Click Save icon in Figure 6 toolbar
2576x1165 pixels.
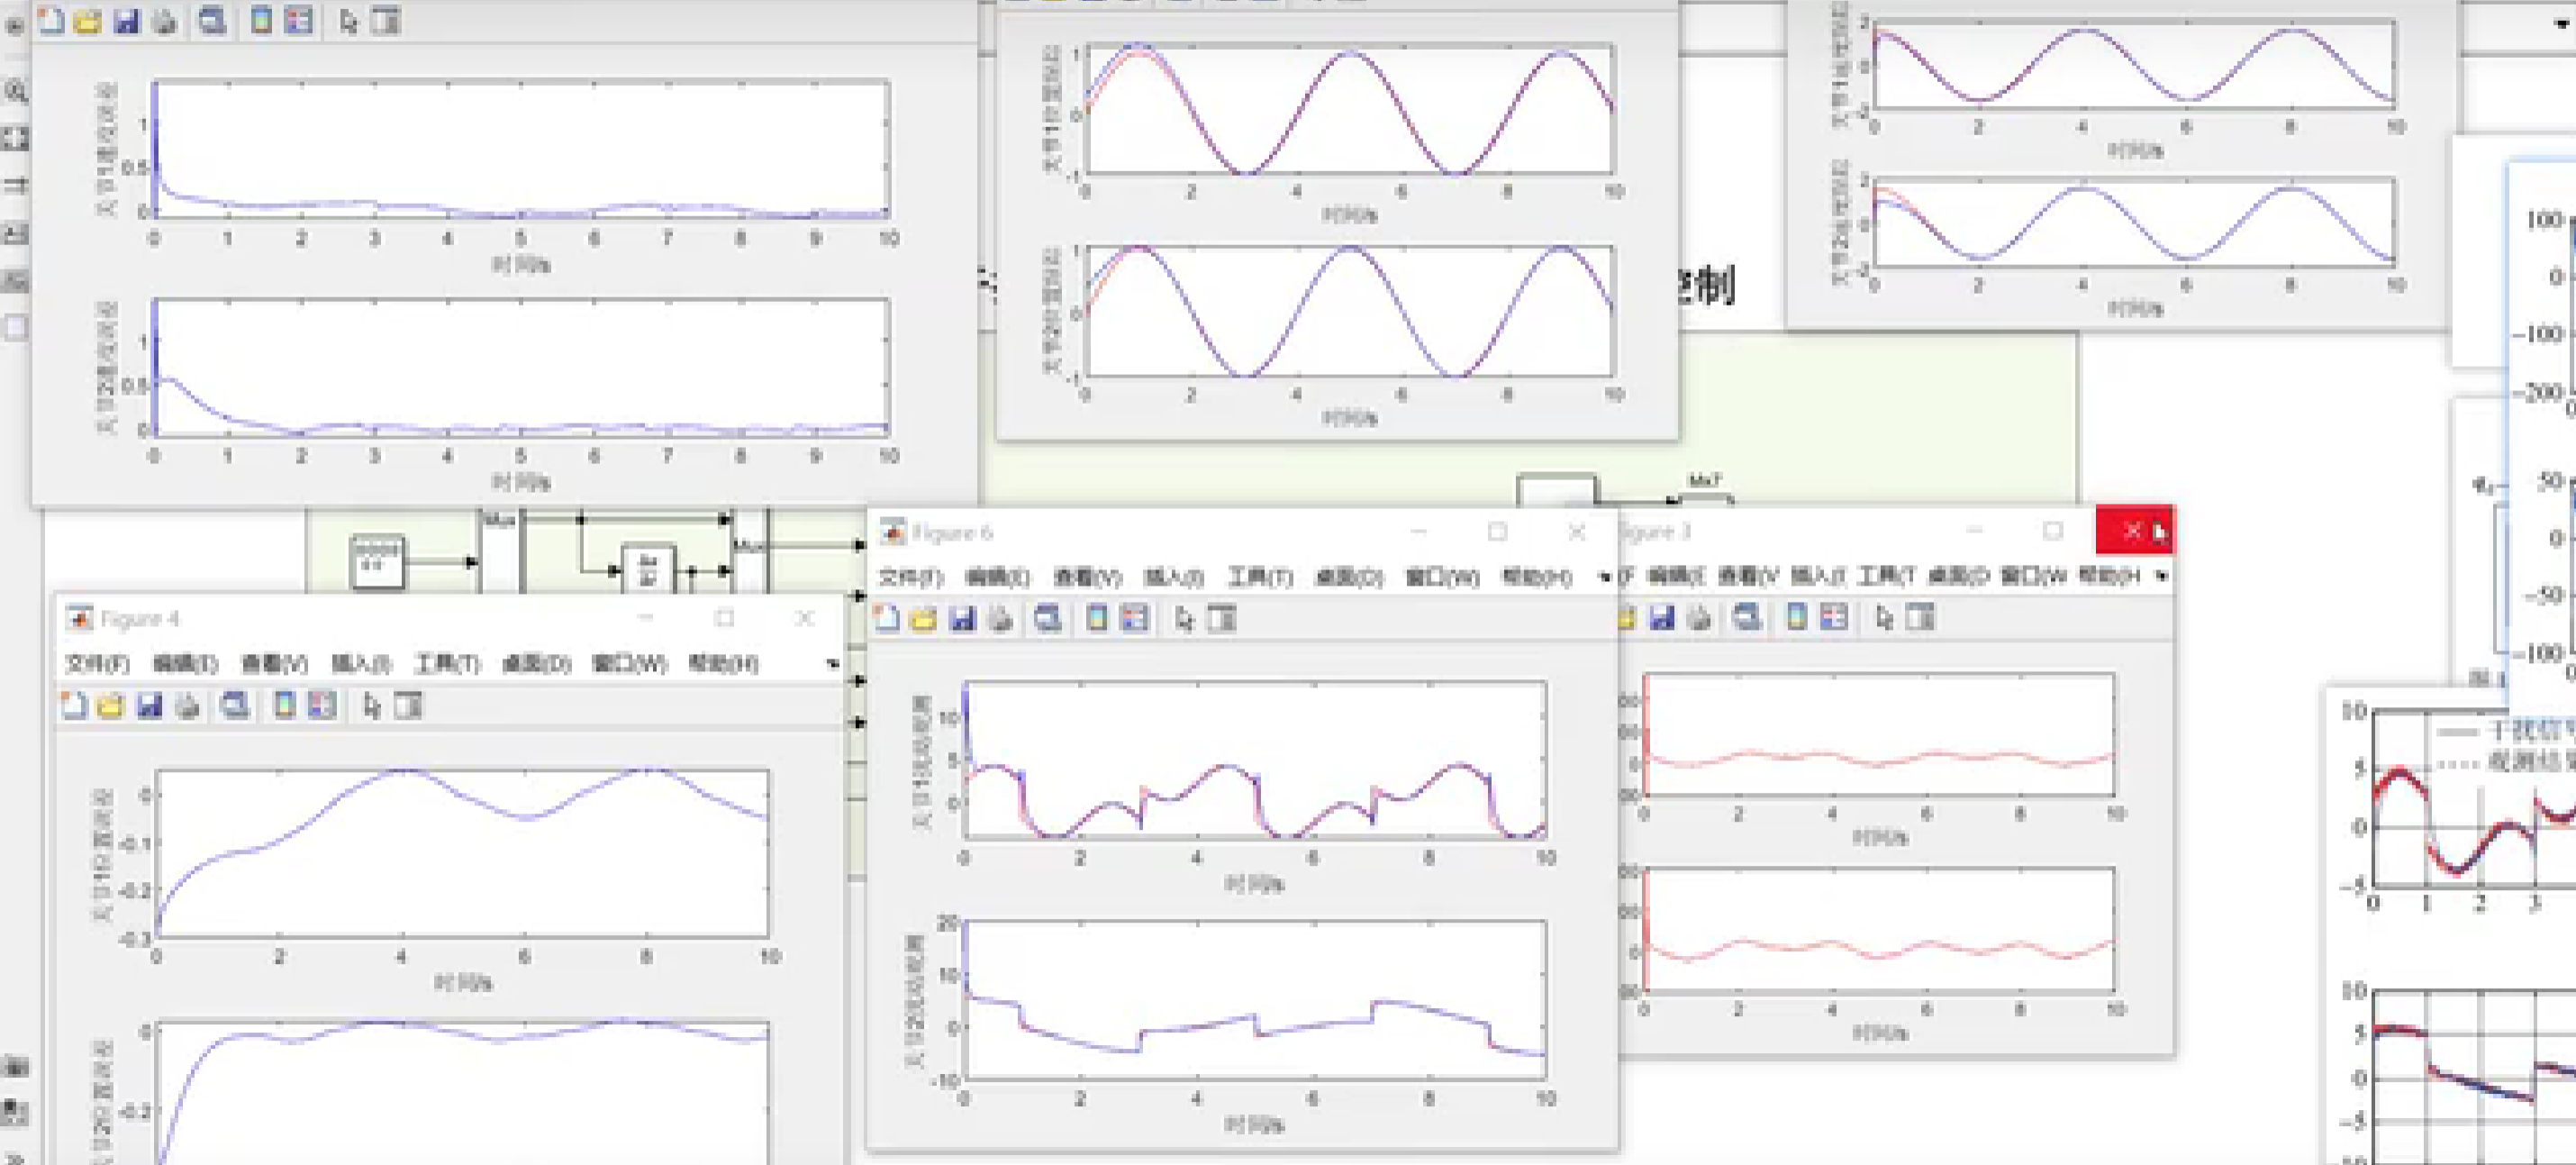962,619
